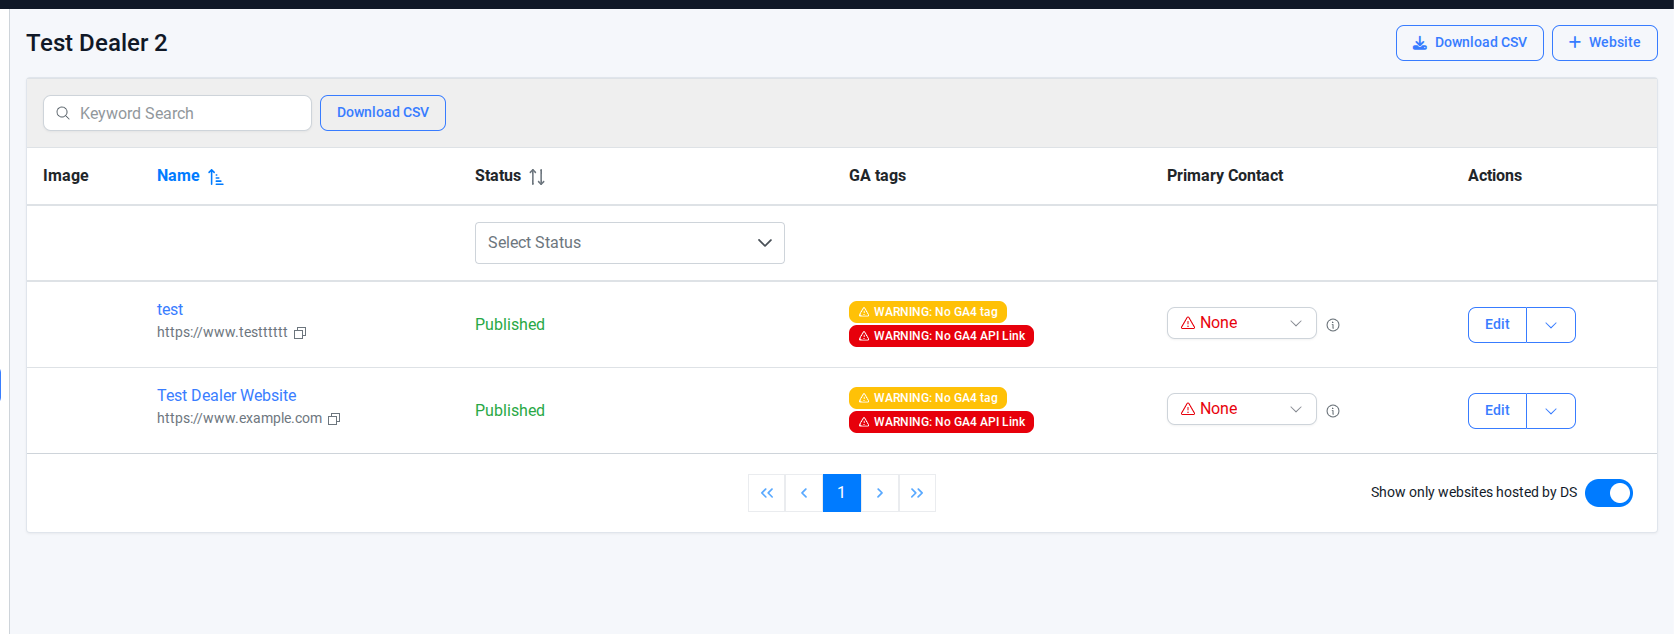Click info icon in Test Dealer Website row

tap(1333, 411)
